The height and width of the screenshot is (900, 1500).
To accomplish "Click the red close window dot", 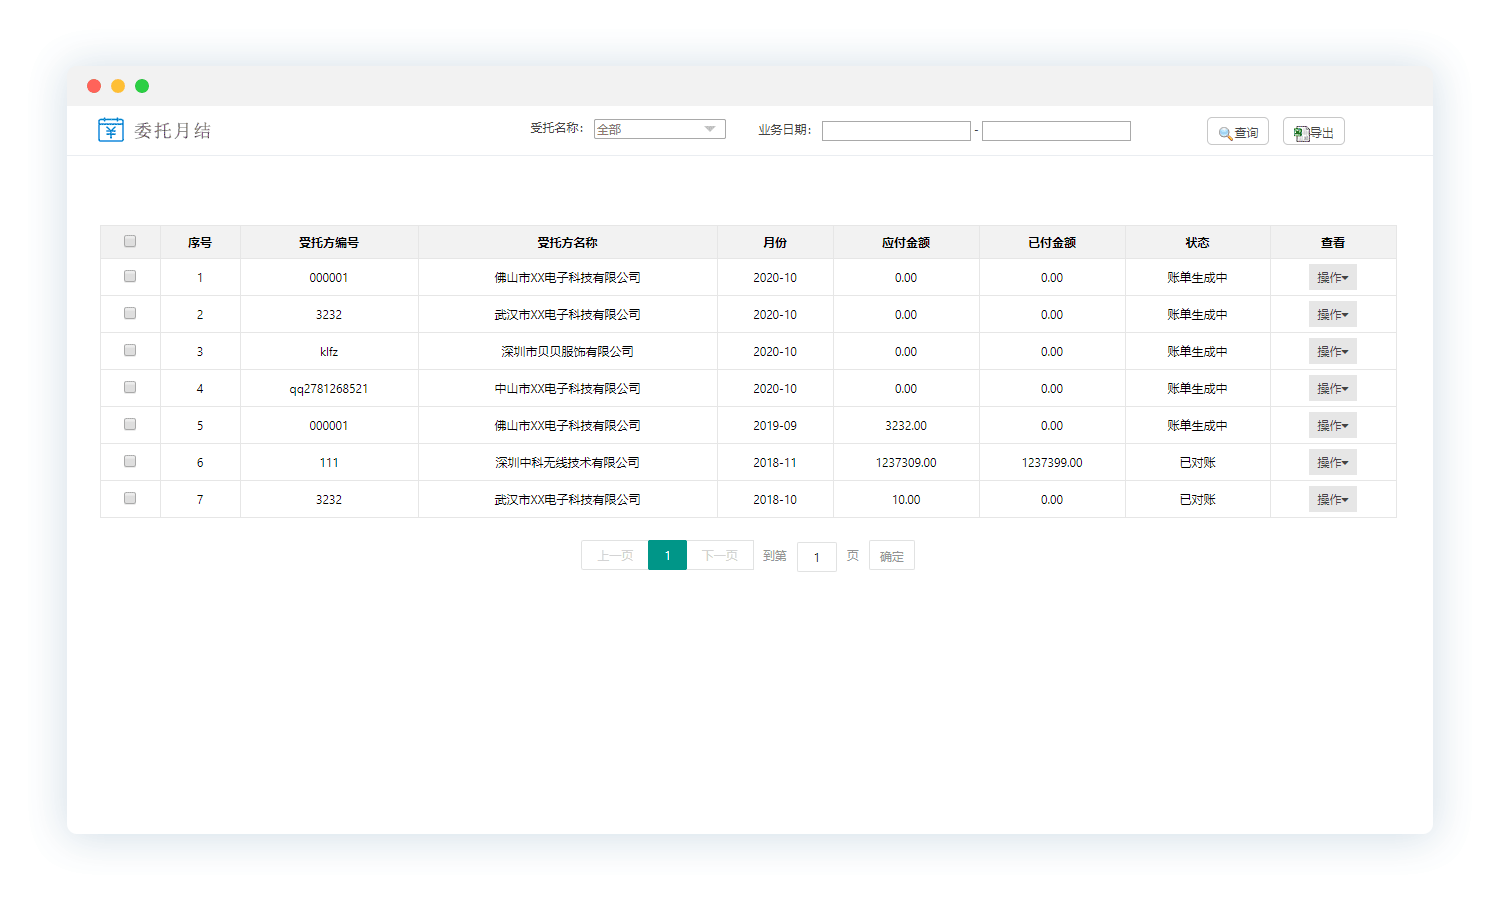I will tap(94, 86).
